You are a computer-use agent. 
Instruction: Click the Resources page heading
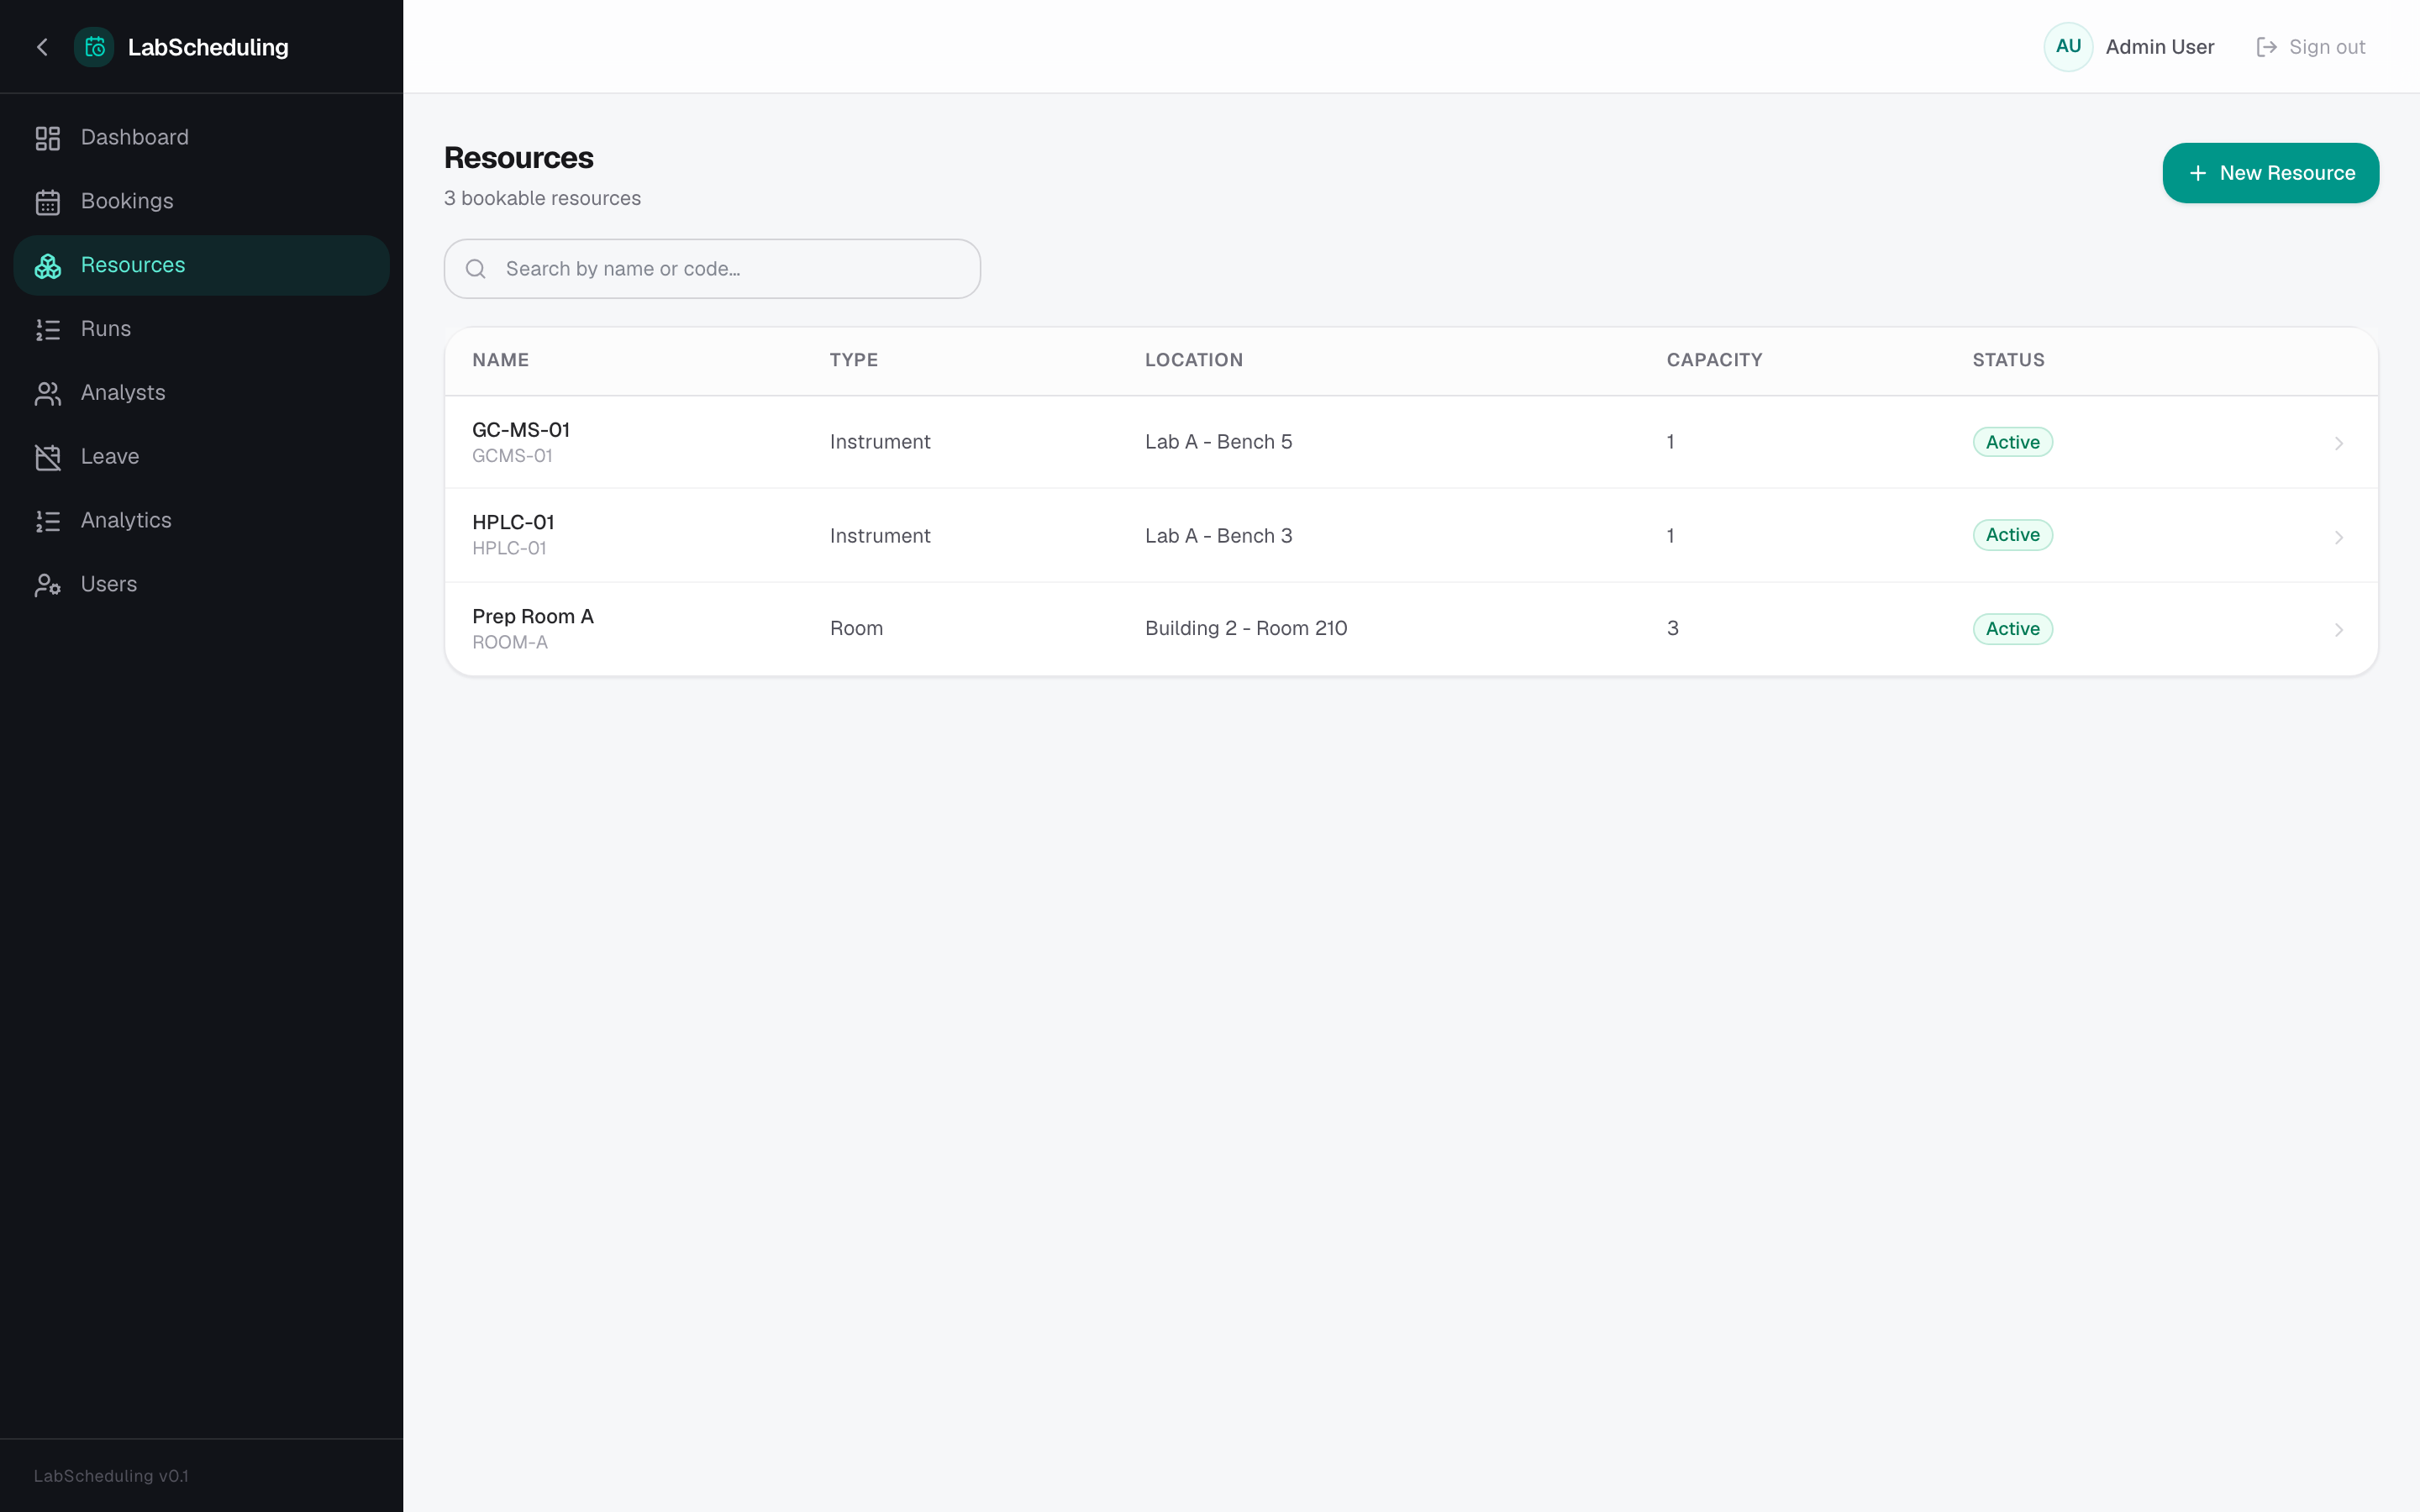tap(518, 158)
